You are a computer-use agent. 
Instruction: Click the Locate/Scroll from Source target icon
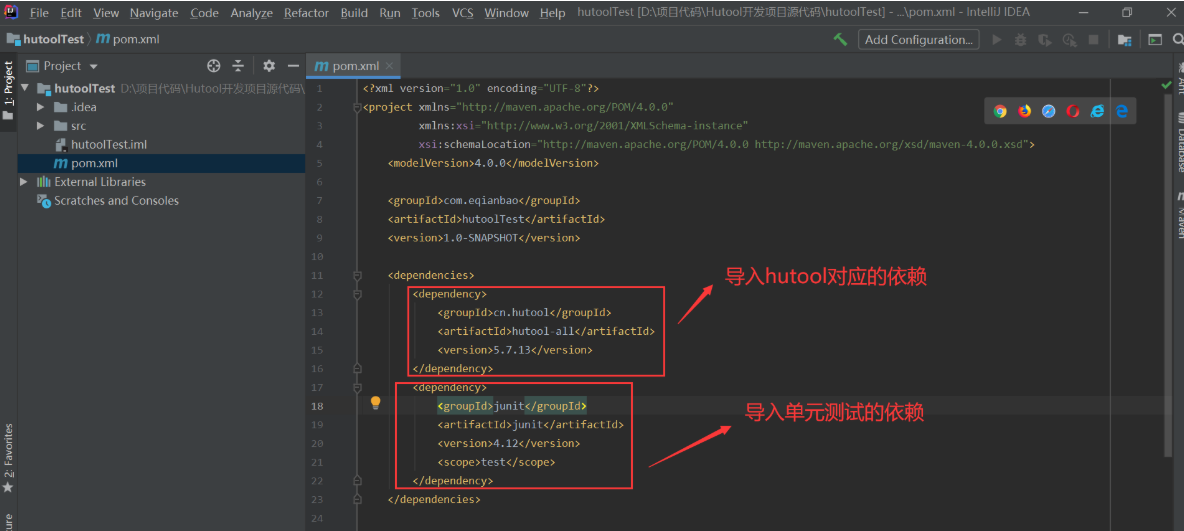214,66
